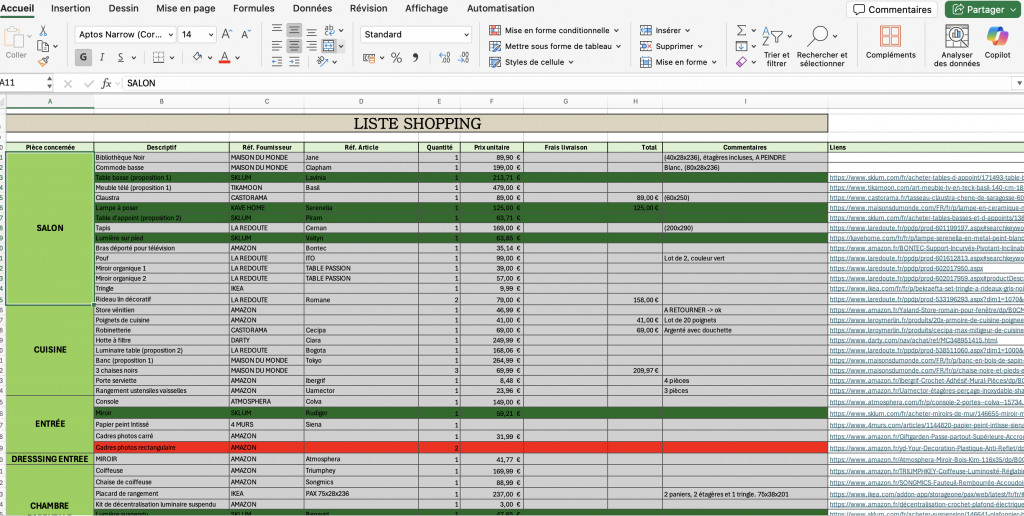1024x516 pixels.
Task: Click the format painter brush icon
Action: [x=42, y=61]
